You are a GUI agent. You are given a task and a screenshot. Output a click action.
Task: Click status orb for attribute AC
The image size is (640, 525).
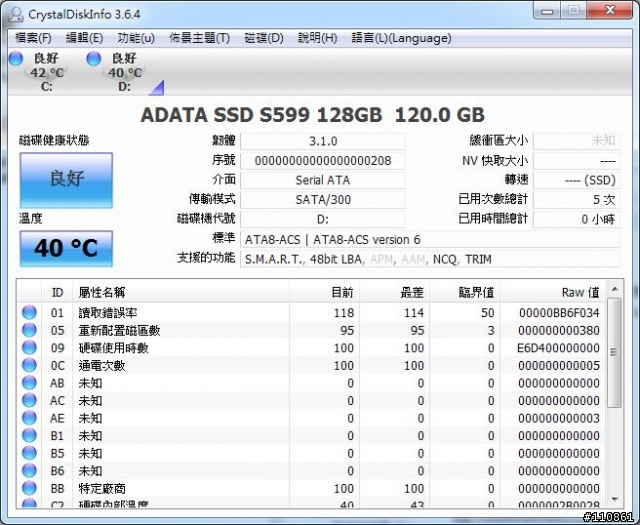[x=29, y=400]
